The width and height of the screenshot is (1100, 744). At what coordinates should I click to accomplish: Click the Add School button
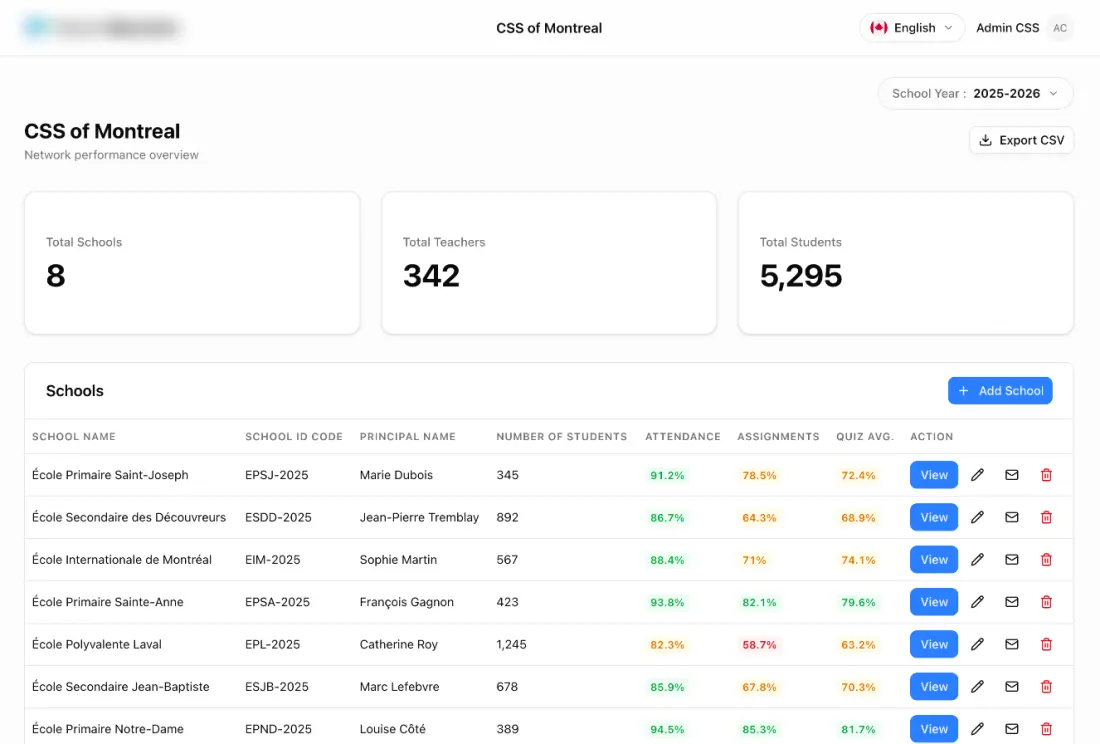[1000, 391]
